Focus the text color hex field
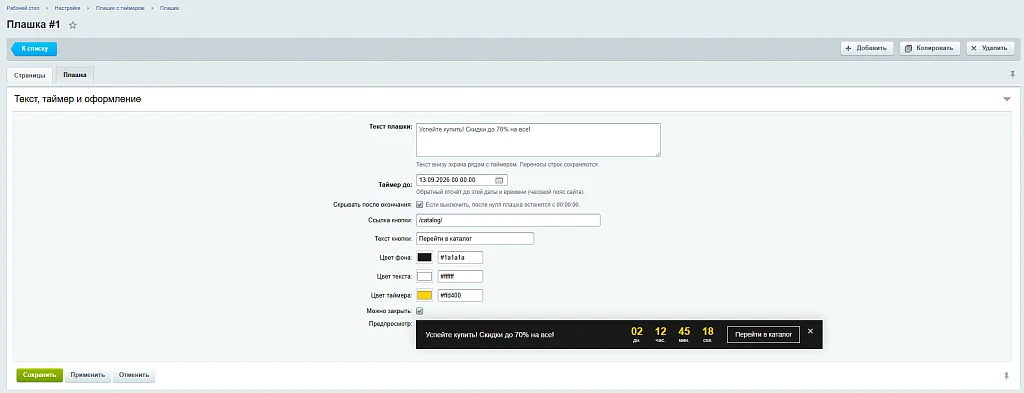Image resolution: width=1024 pixels, height=393 pixels. pos(460,276)
